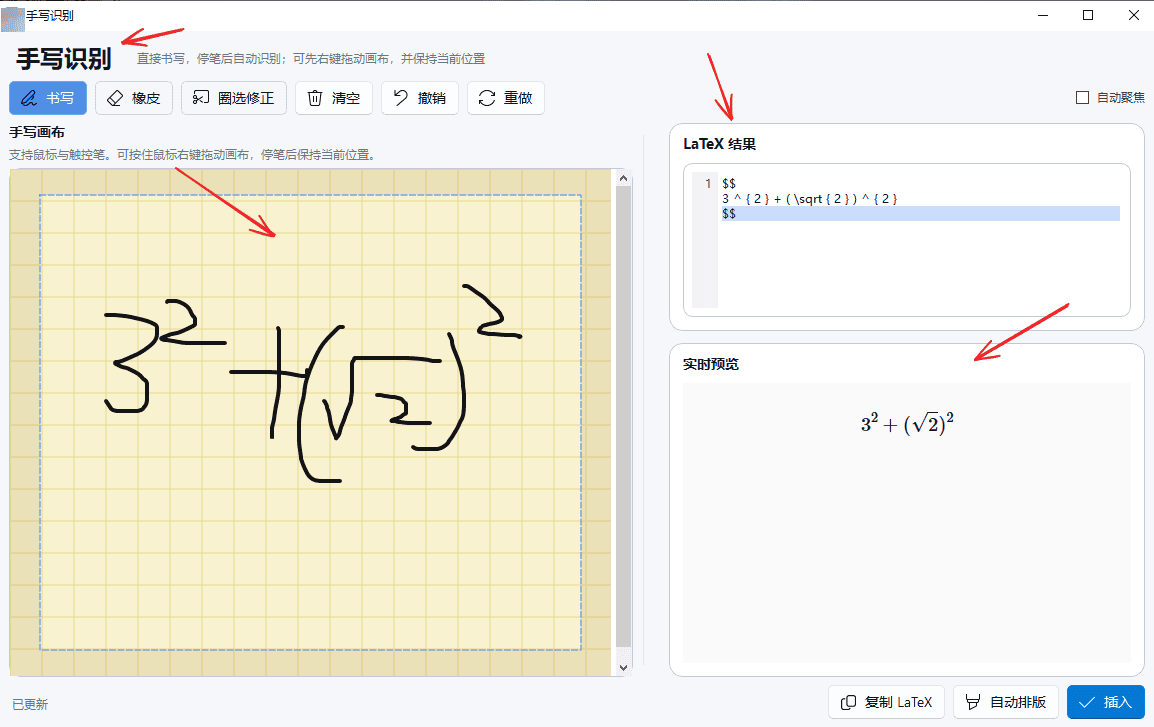Enable the 自动聚焦 checkbox
This screenshot has height=727, width=1154.
1083,97
